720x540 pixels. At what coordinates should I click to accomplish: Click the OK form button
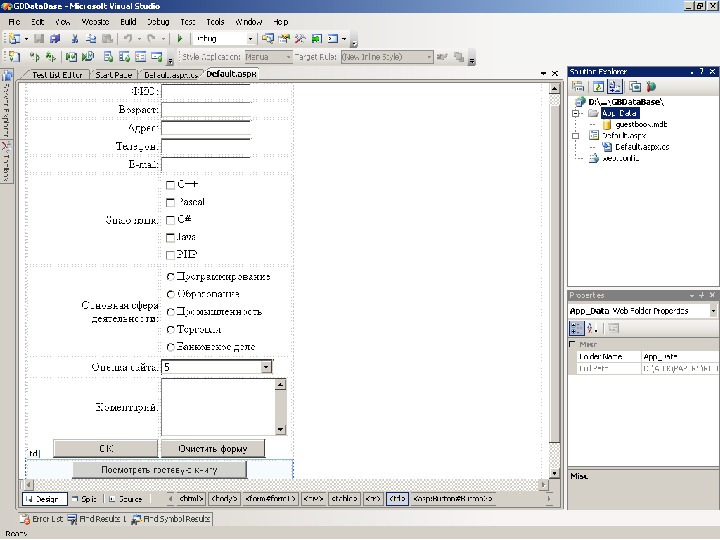[106, 449]
